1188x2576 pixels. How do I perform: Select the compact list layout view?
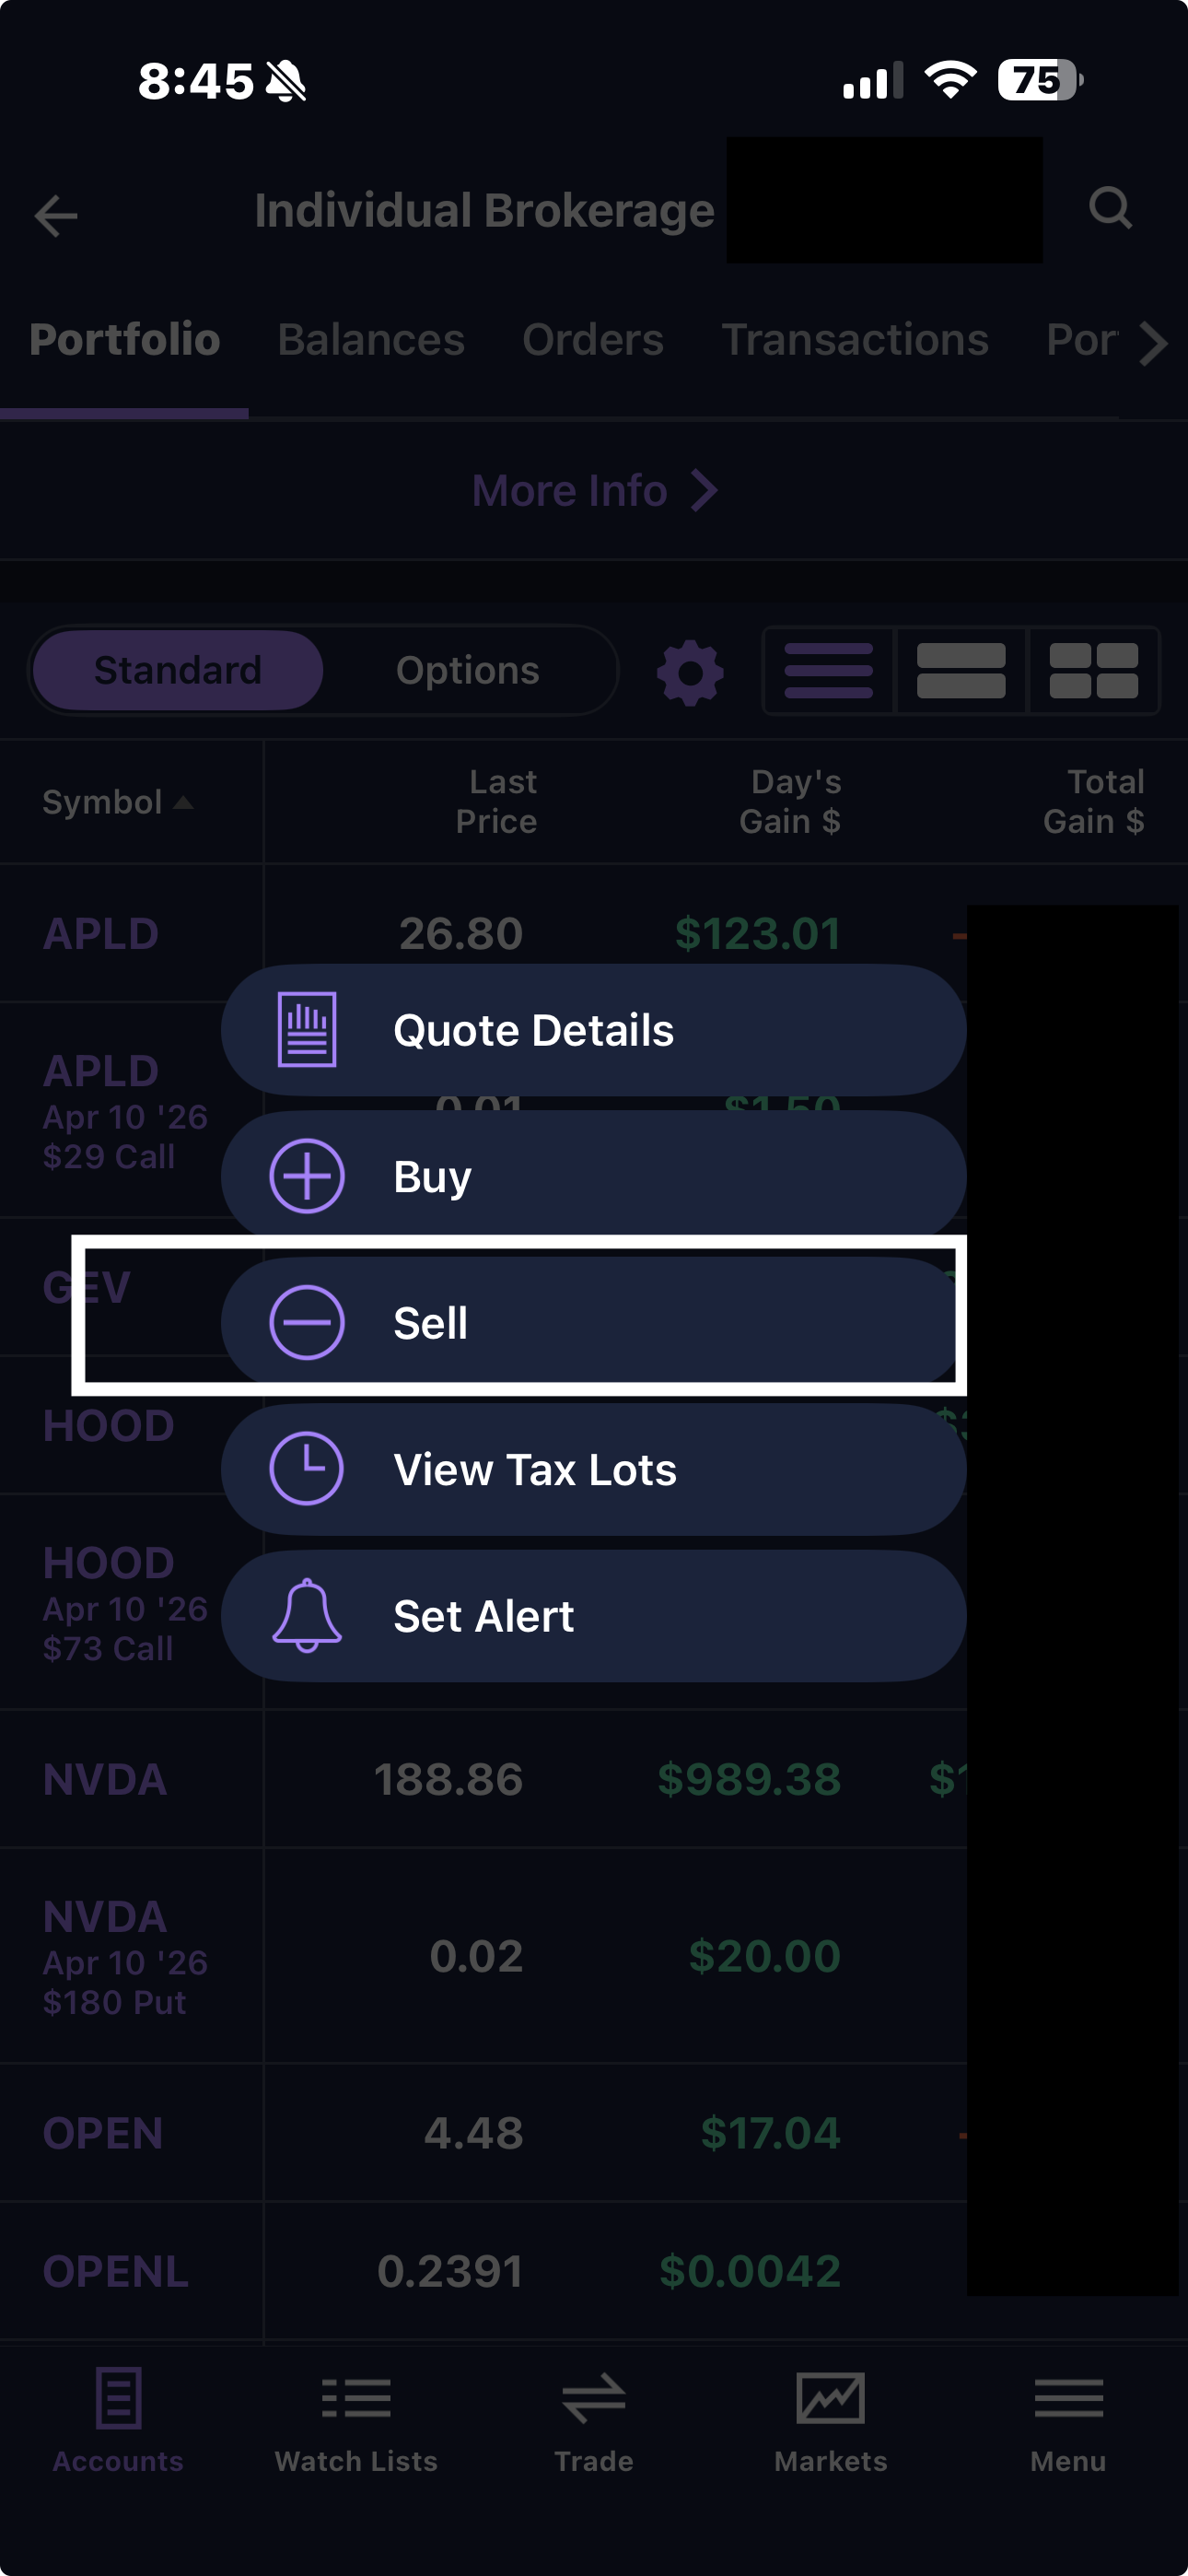click(x=960, y=670)
